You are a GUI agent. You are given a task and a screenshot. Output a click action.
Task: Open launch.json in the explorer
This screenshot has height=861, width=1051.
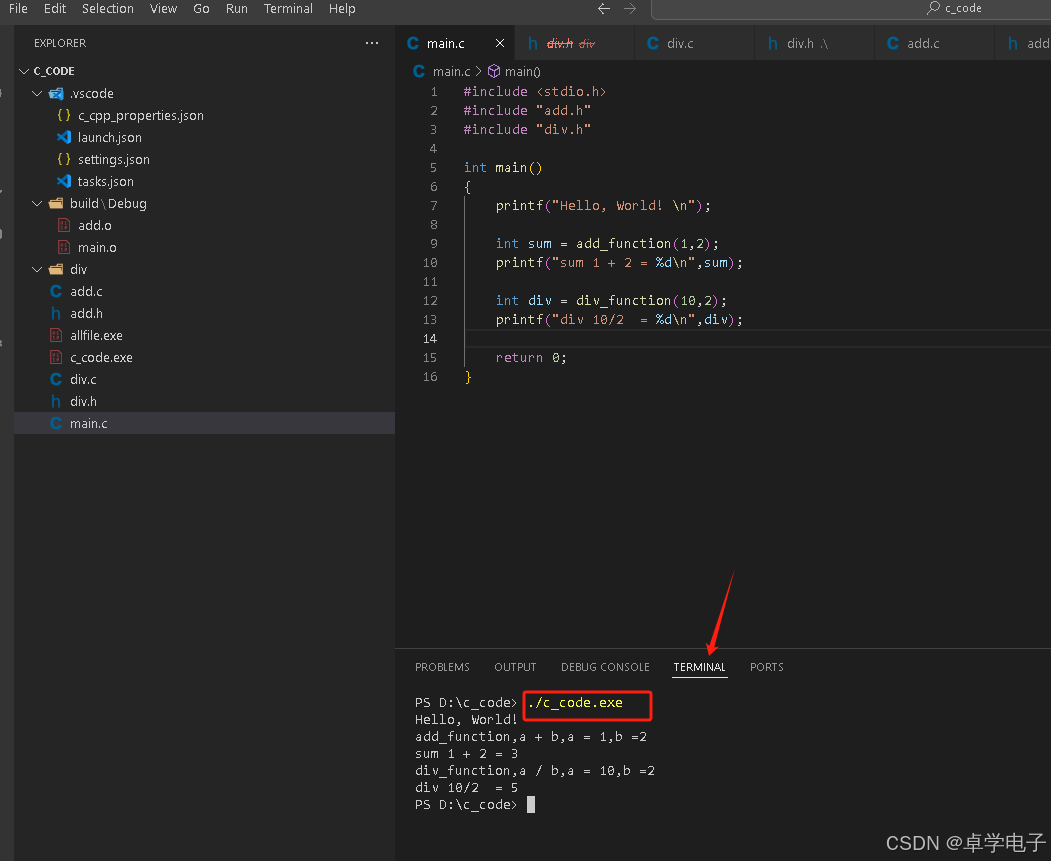click(x=110, y=137)
